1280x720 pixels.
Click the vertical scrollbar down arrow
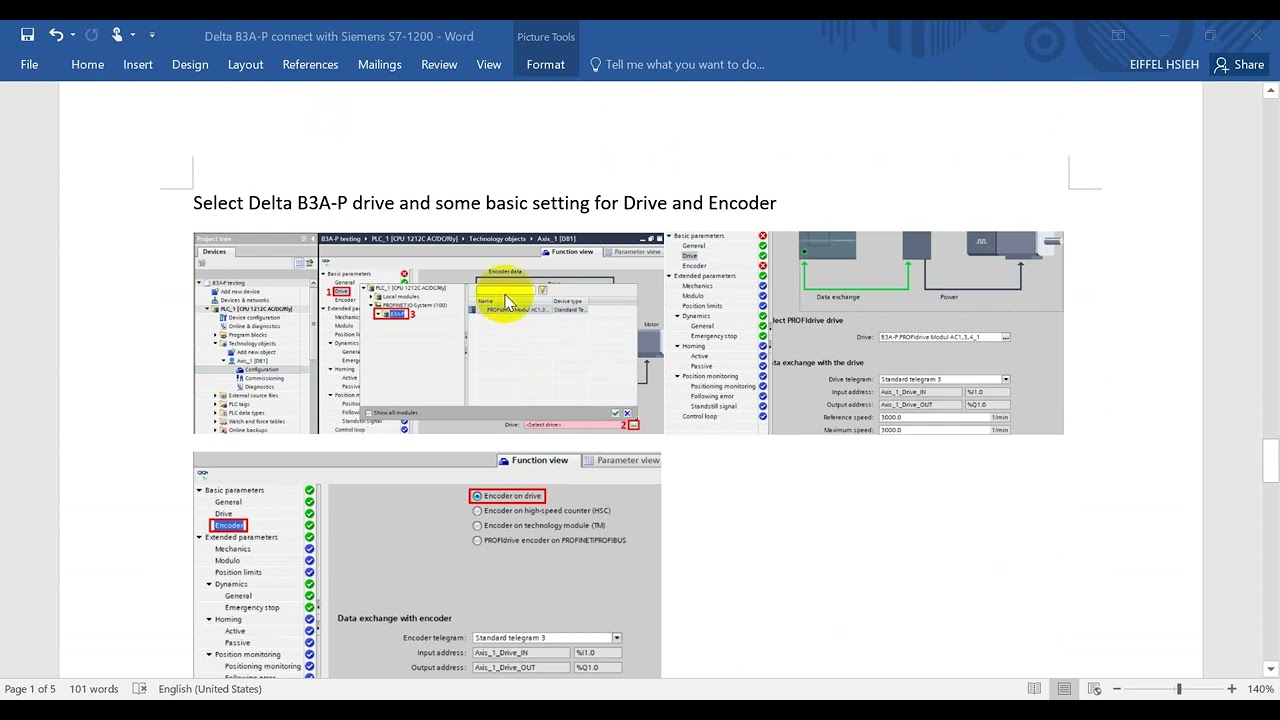1271,669
